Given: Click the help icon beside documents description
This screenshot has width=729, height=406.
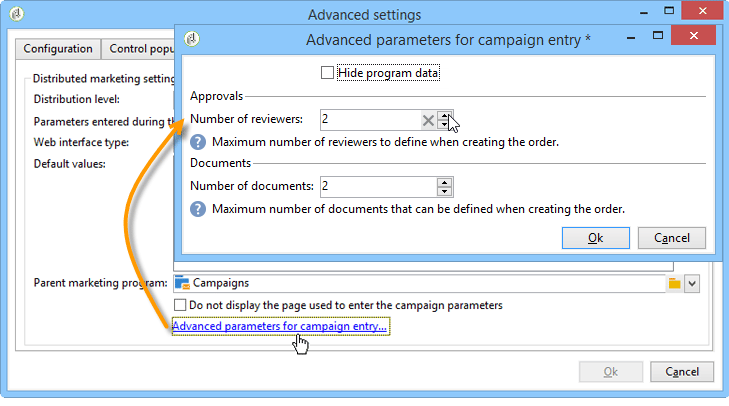Looking at the screenshot, I should pos(198,209).
